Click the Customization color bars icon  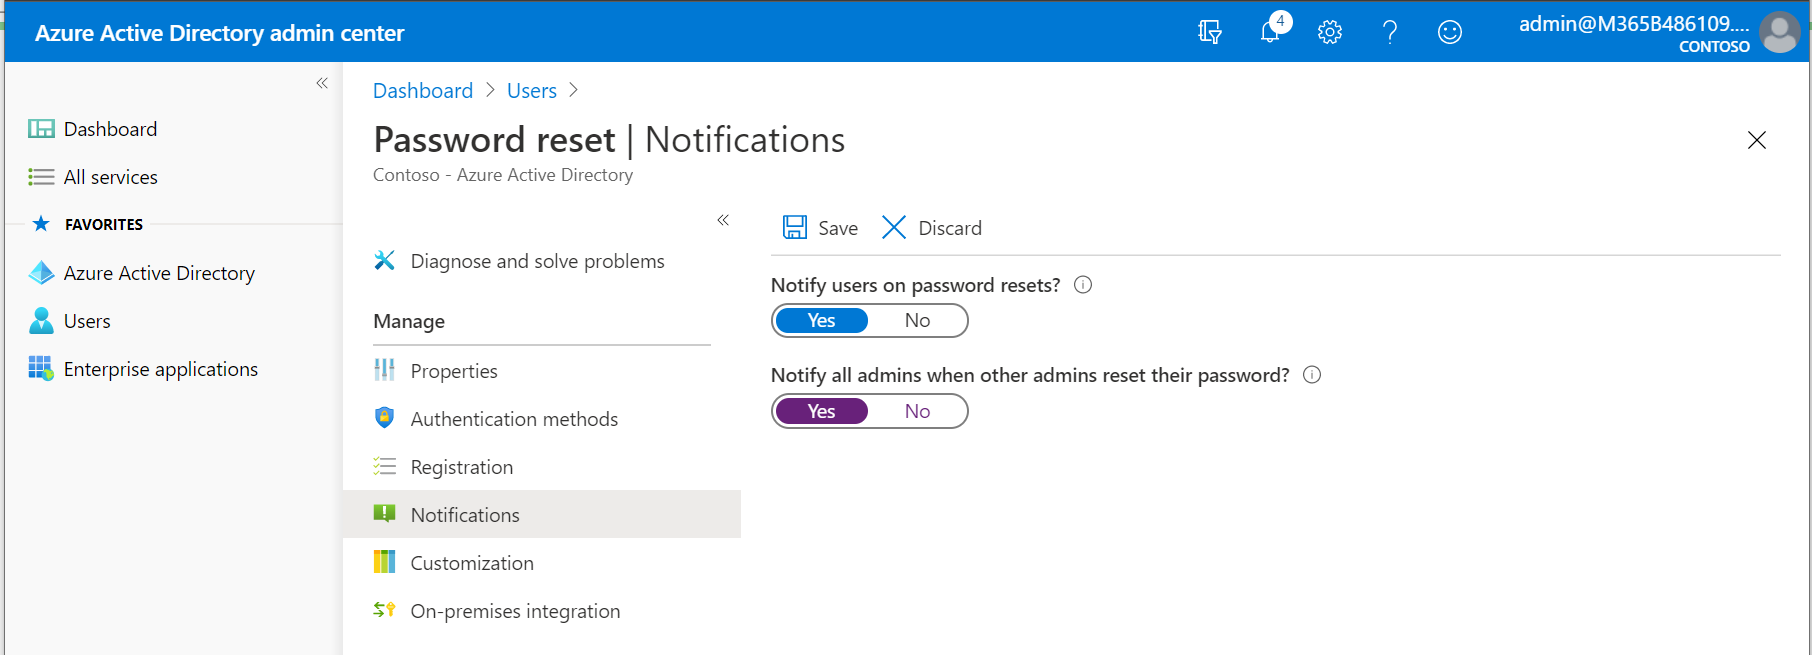coord(384,562)
